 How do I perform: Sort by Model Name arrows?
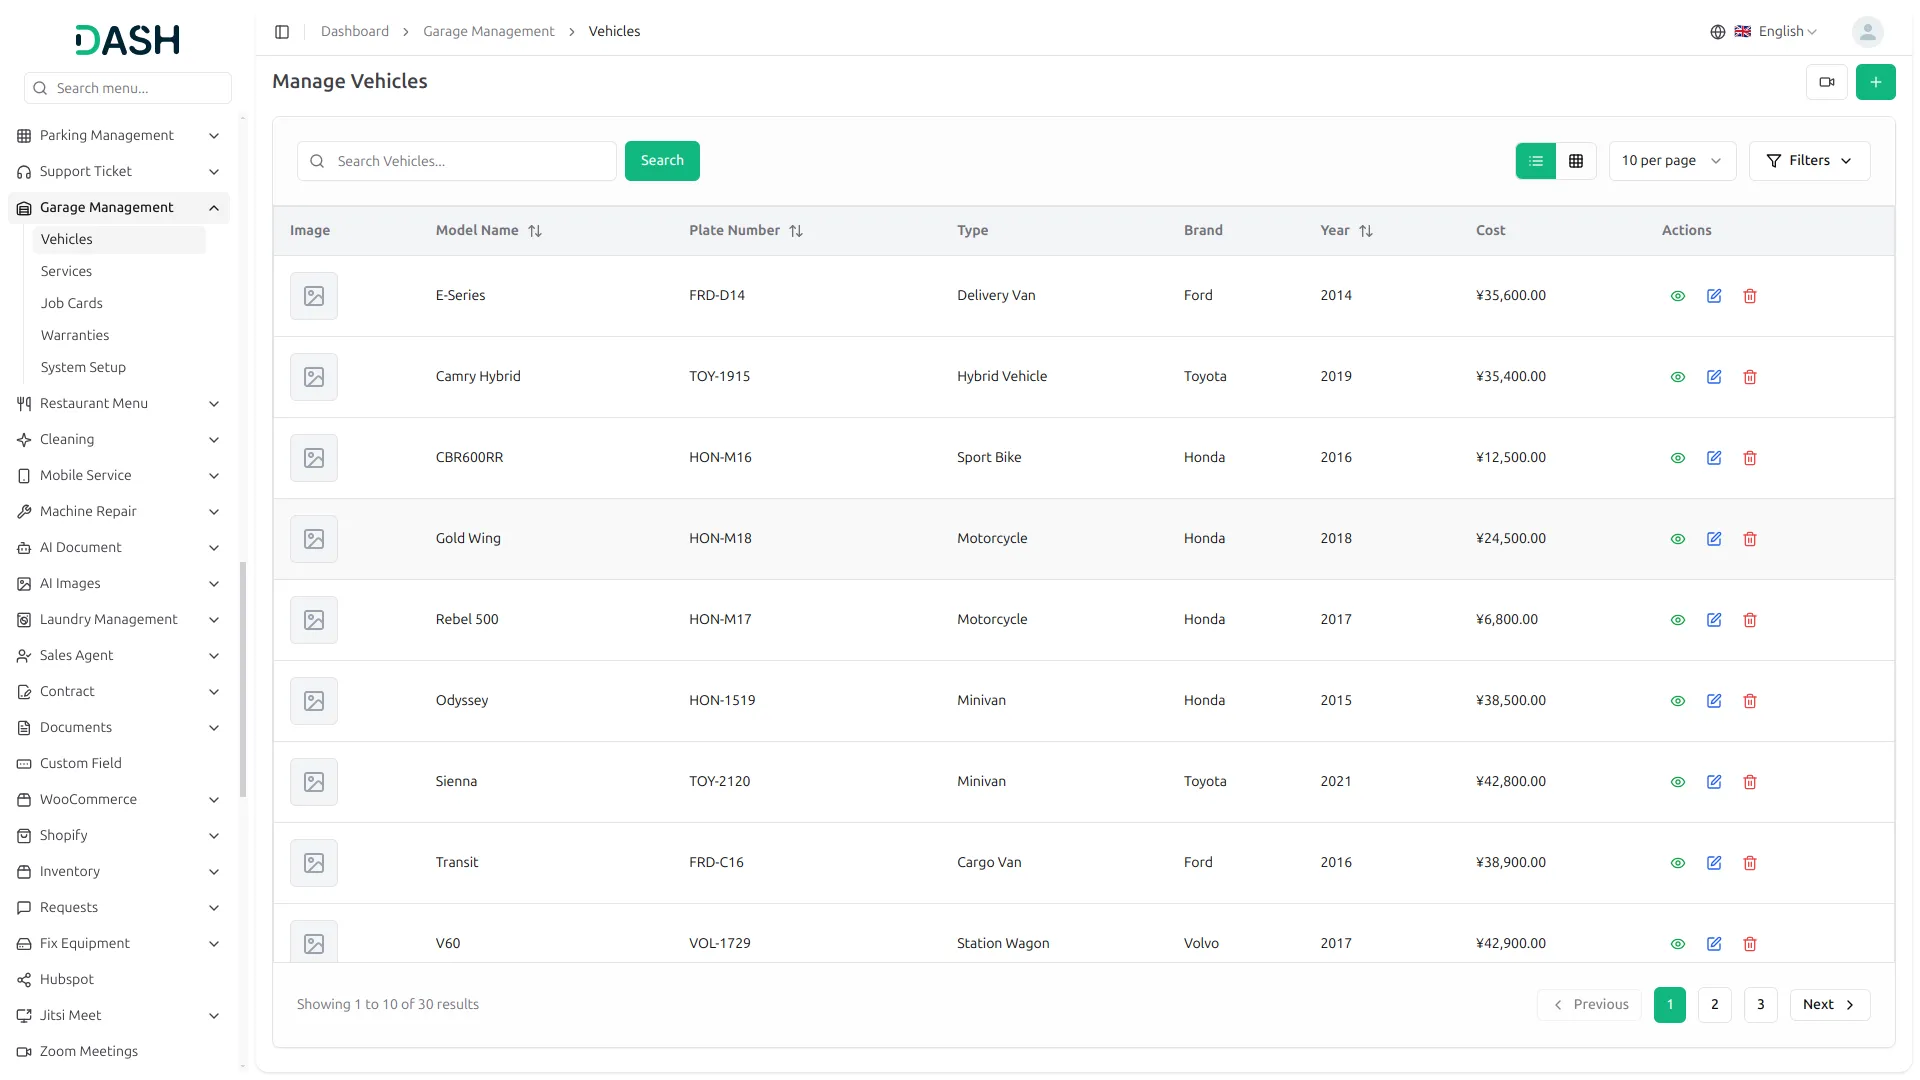click(535, 231)
